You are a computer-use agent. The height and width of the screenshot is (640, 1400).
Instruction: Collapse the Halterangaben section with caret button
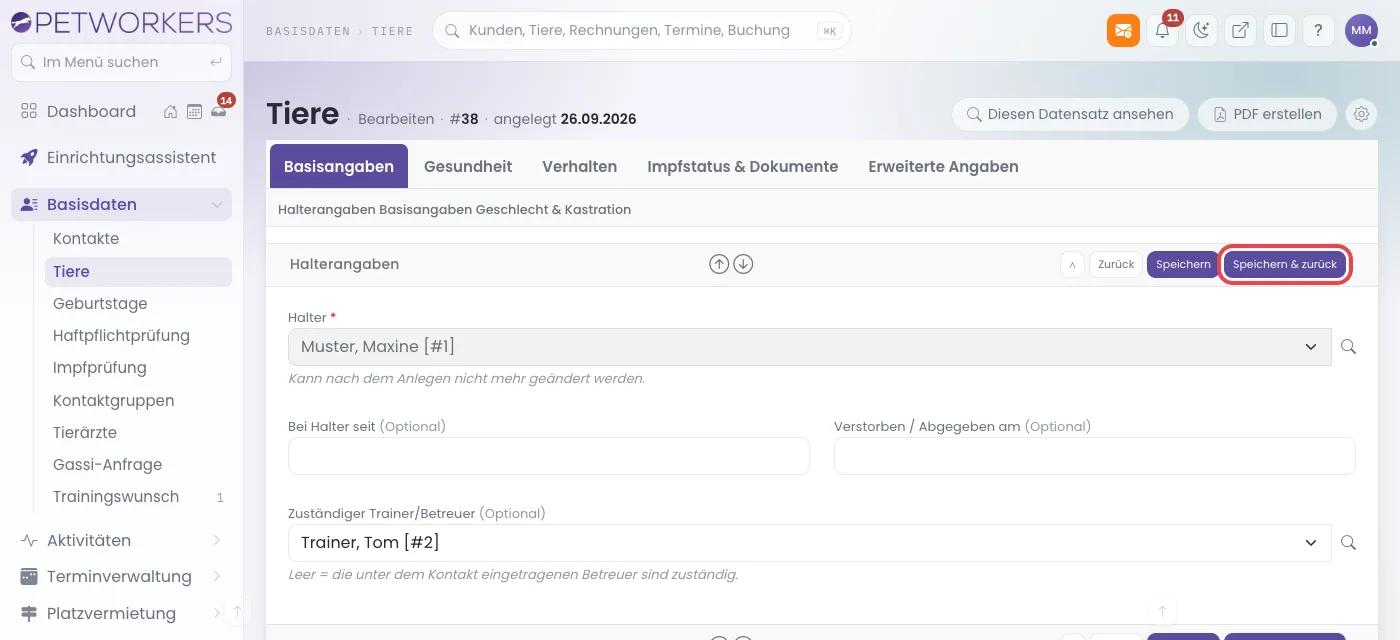pyautogui.click(x=1072, y=265)
